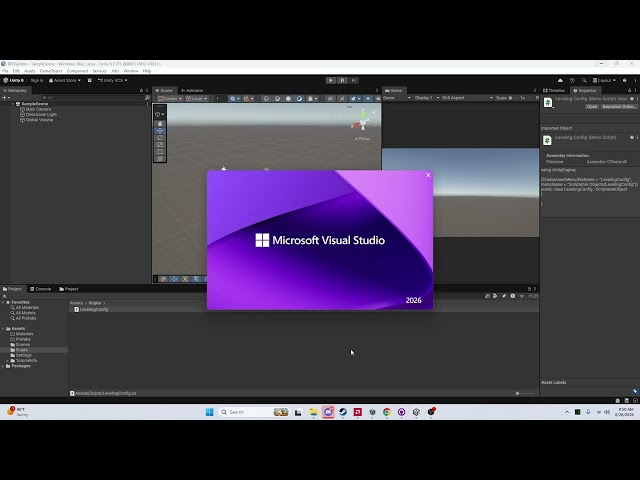Screen dimensions: 640x480
Task: Click the Windows Start button
Action: [209, 412]
